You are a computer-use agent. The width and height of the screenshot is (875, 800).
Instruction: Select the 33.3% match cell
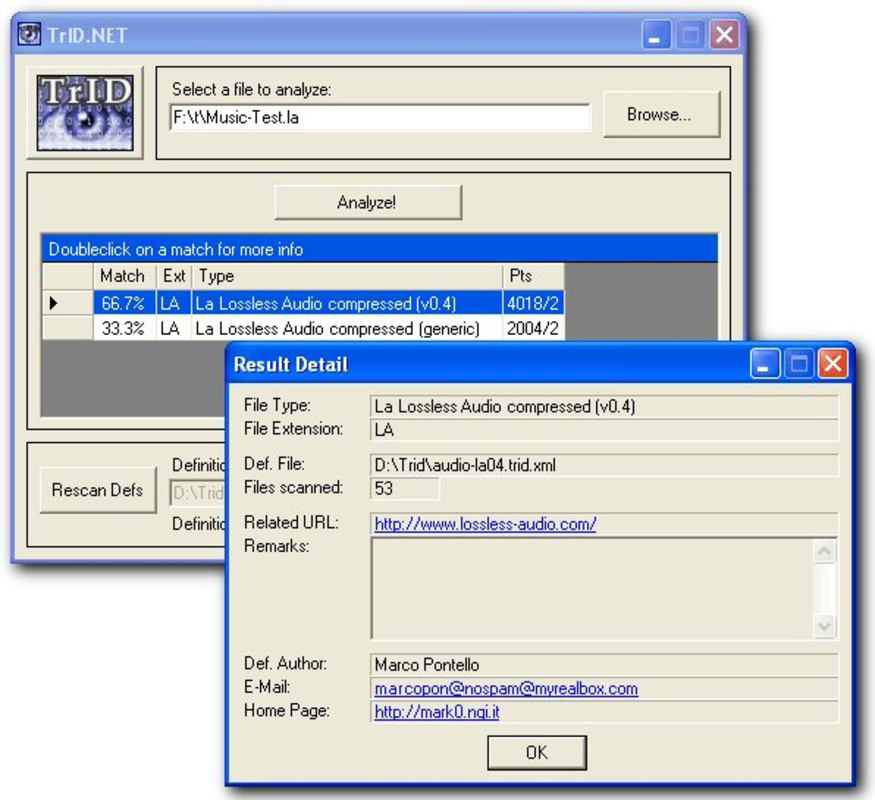[x=124, y=328]
